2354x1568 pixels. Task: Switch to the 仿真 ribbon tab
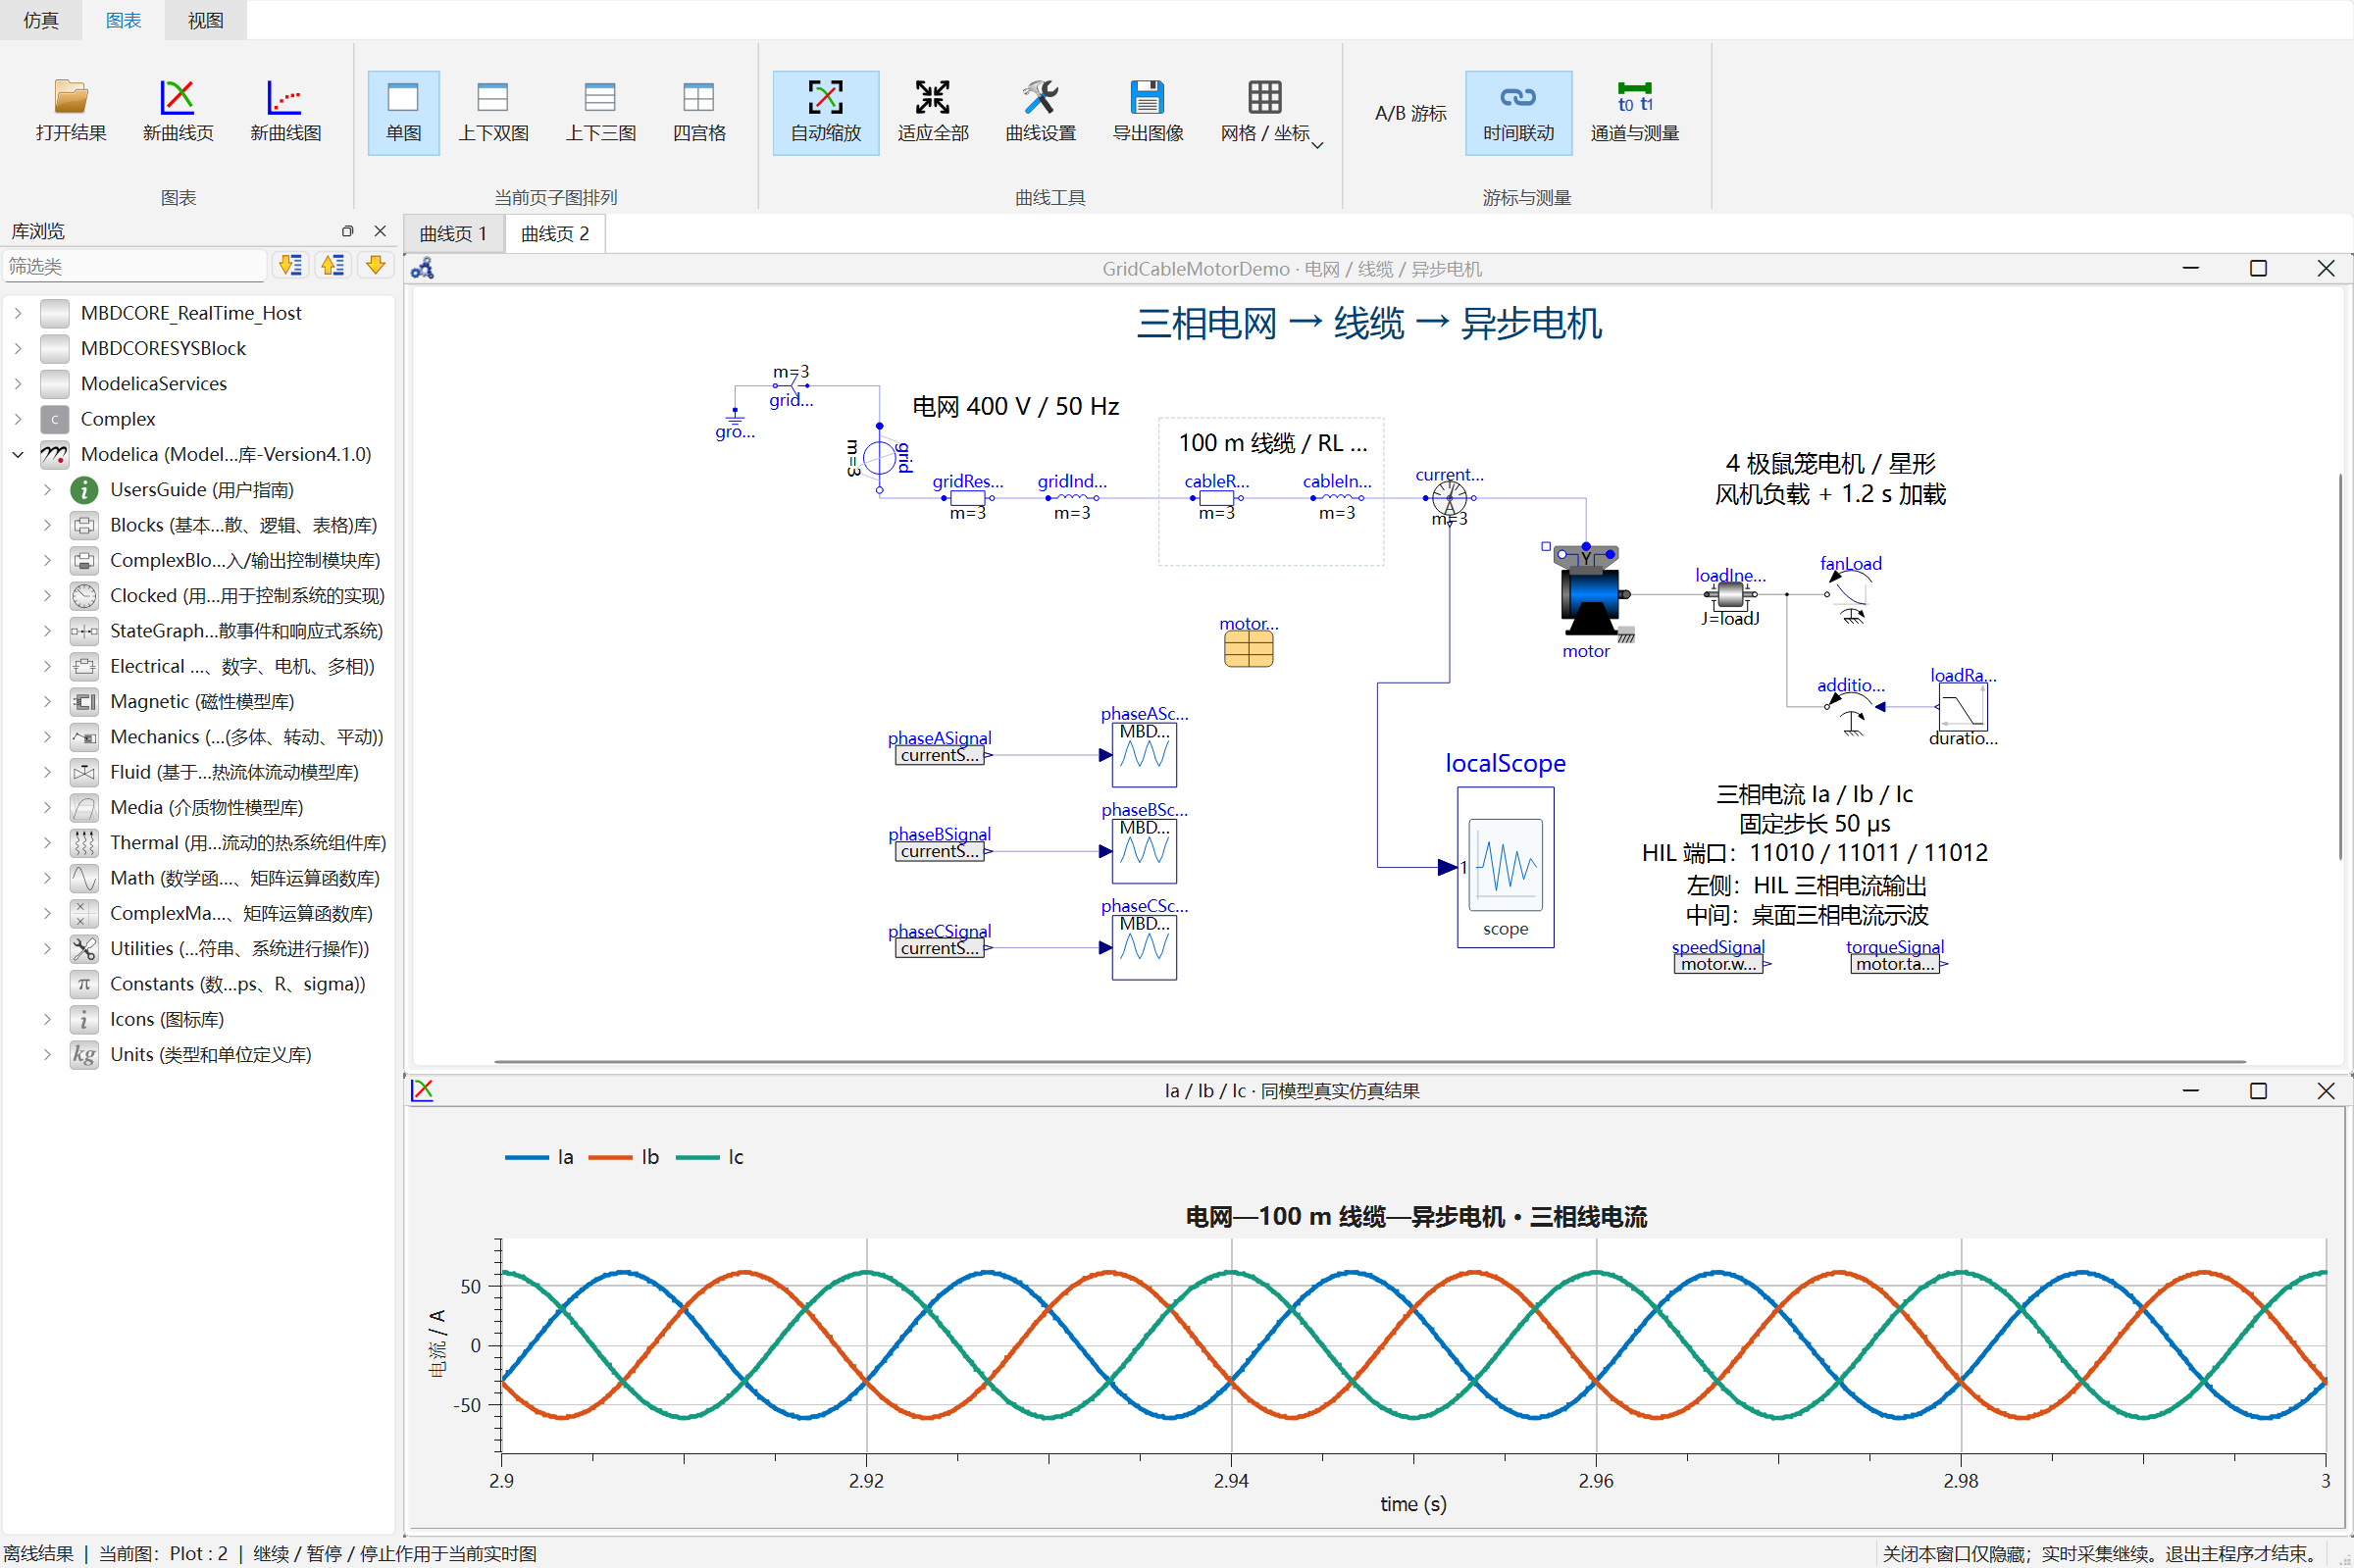41,20
